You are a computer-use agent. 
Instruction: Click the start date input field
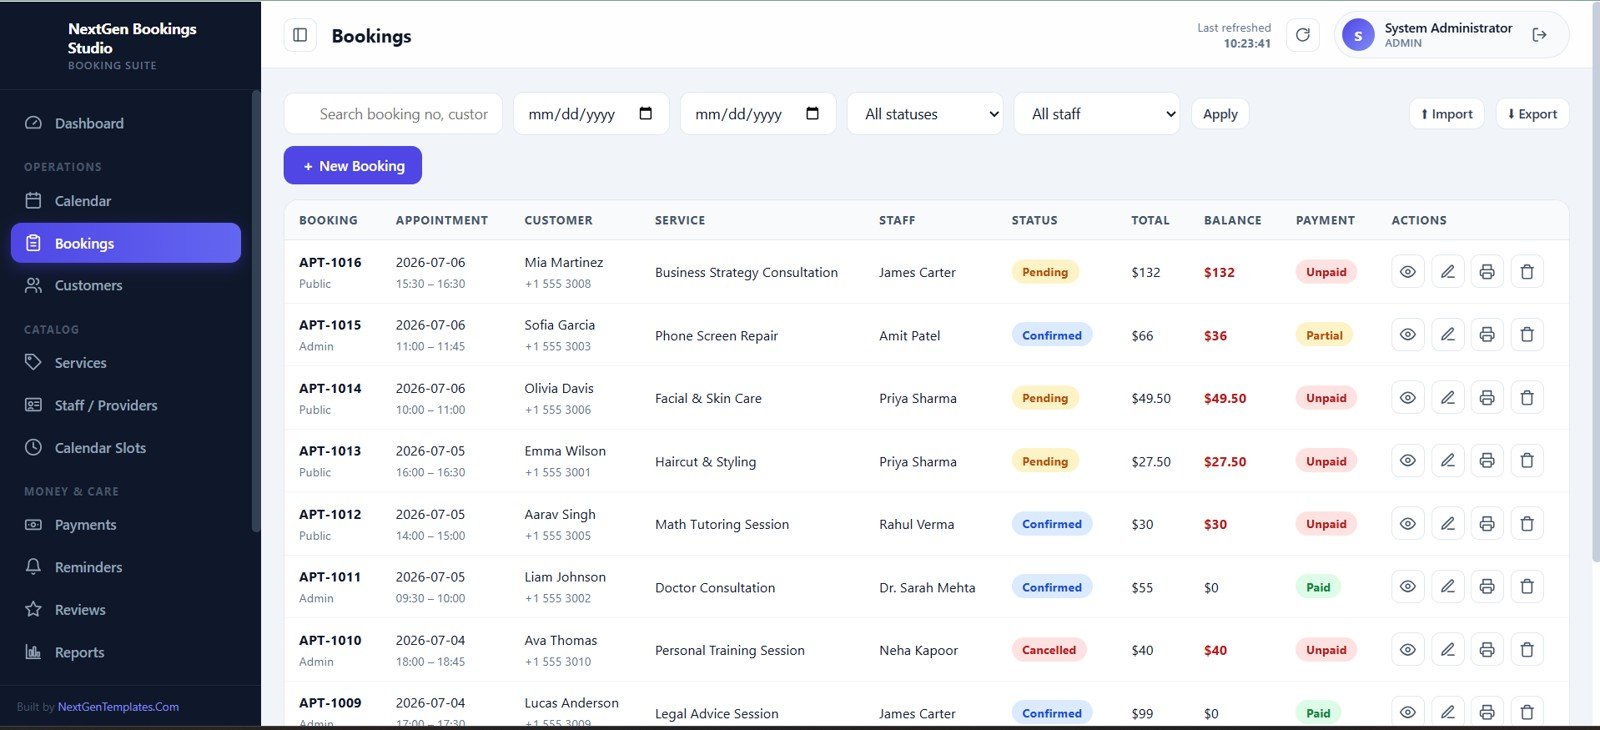(x=591, y=114)
